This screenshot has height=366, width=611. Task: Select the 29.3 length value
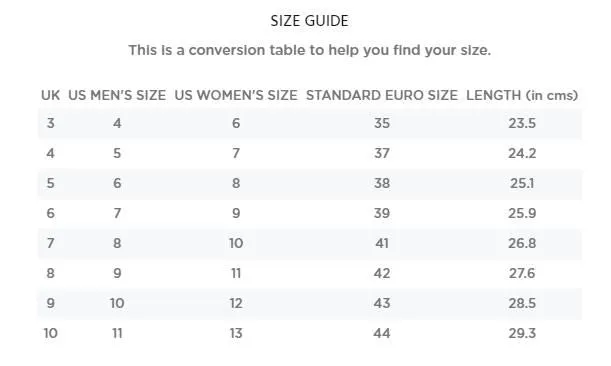[522, 334]
